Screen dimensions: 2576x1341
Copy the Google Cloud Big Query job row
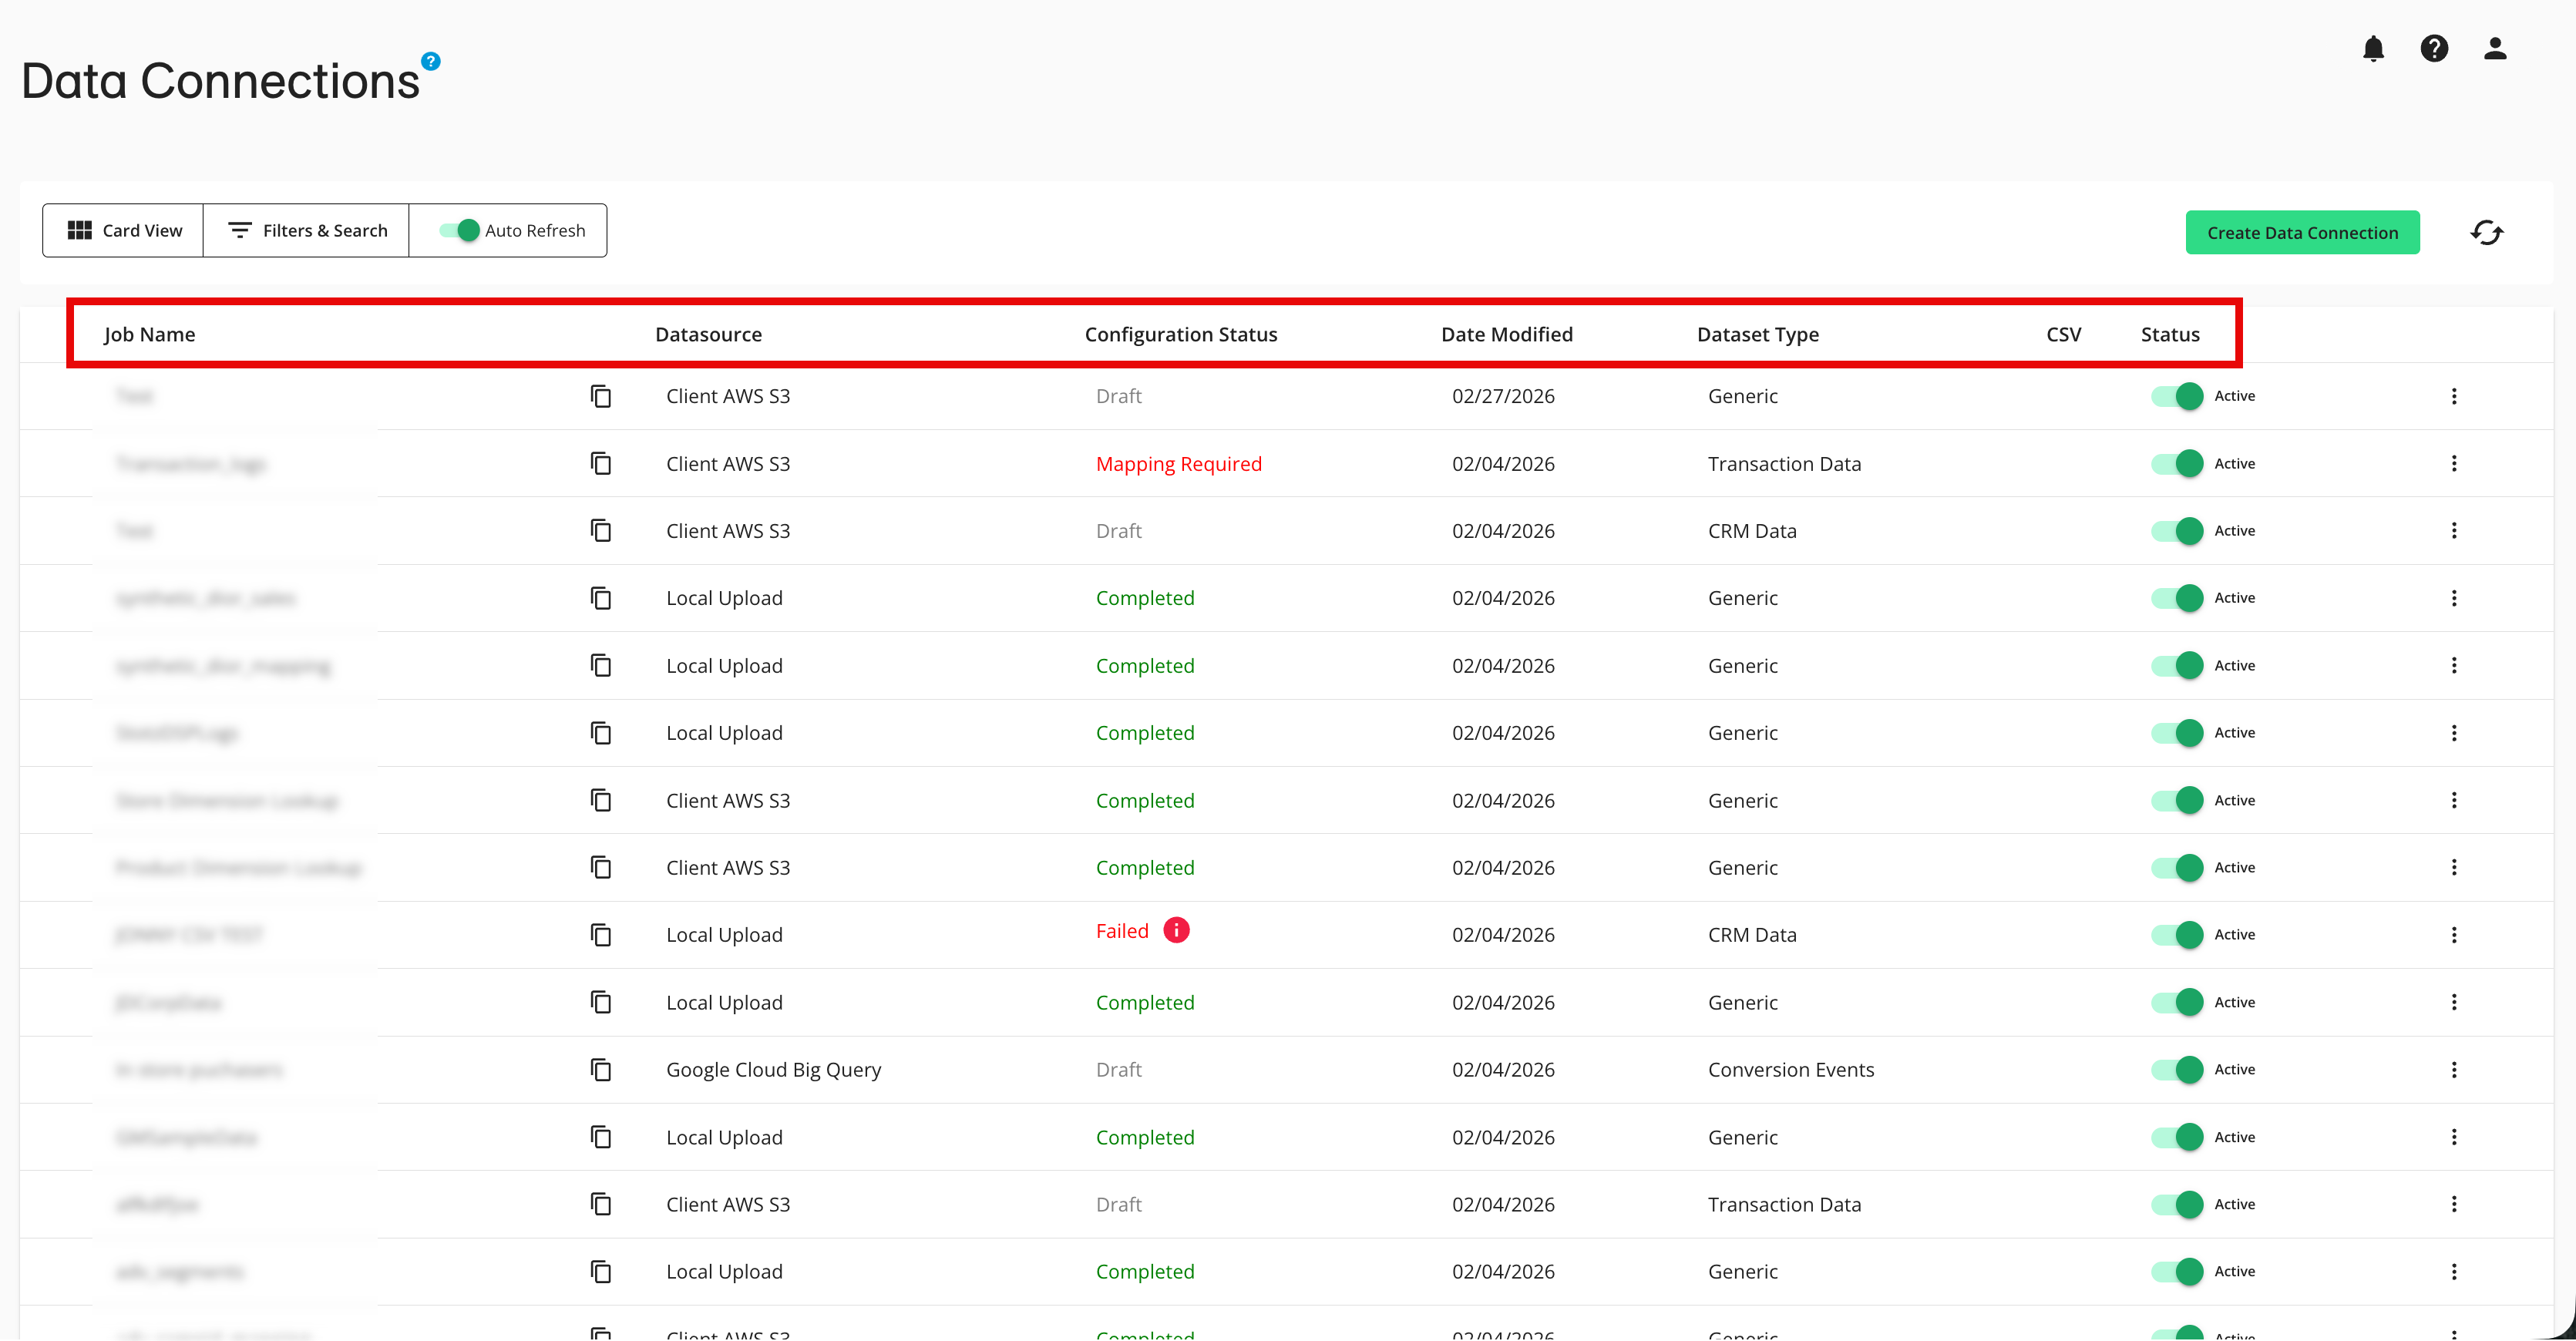pyautogui.click(x=600, y=1069)
